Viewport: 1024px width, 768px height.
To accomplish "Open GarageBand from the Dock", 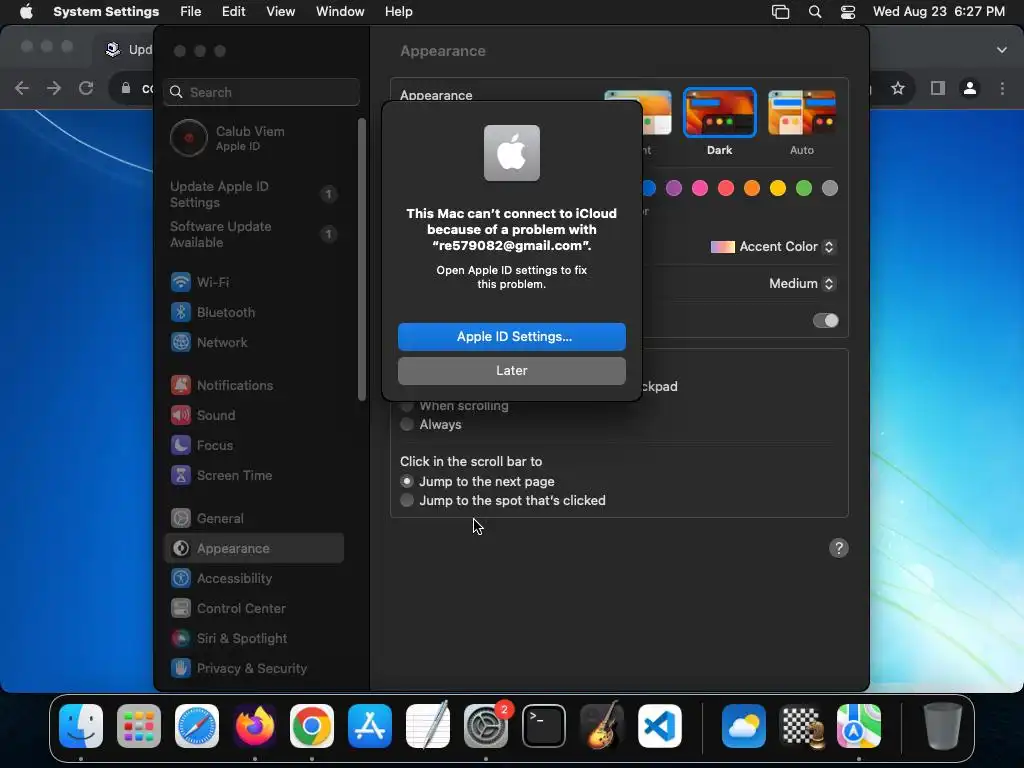I will [601, 726].
